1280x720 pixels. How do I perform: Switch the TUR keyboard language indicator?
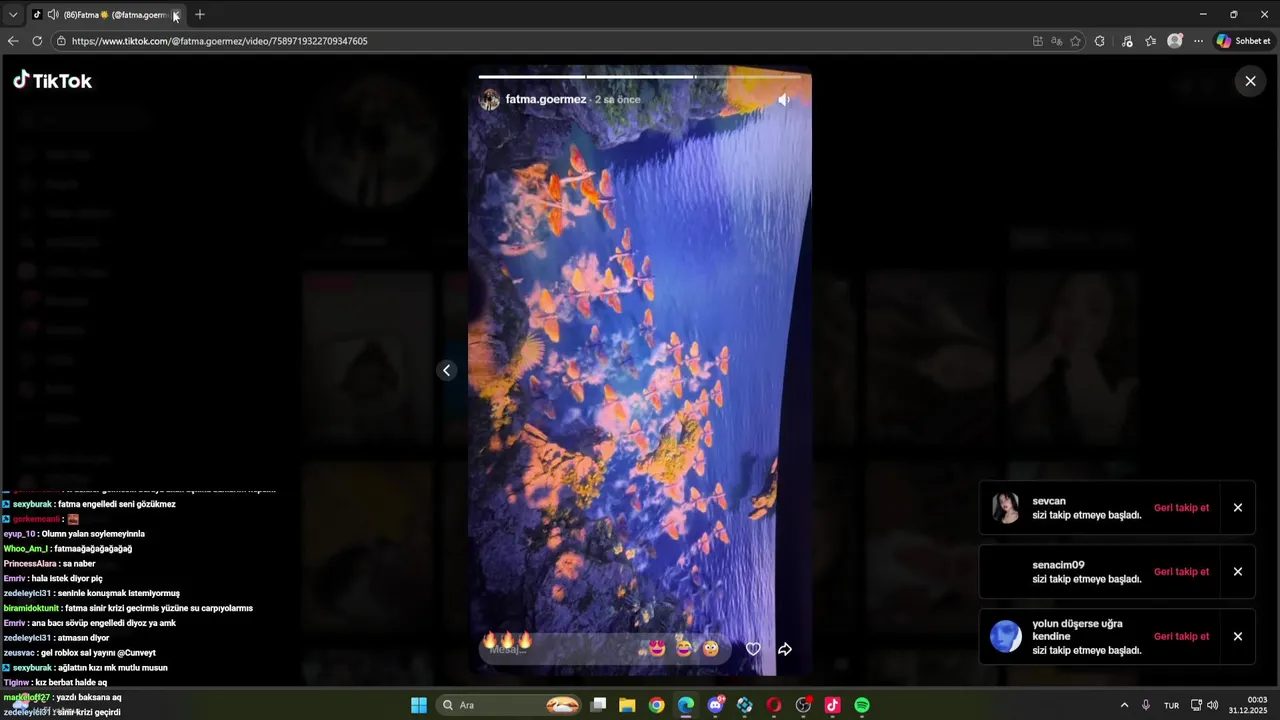pyautogui.click(x=1171, y=705)
